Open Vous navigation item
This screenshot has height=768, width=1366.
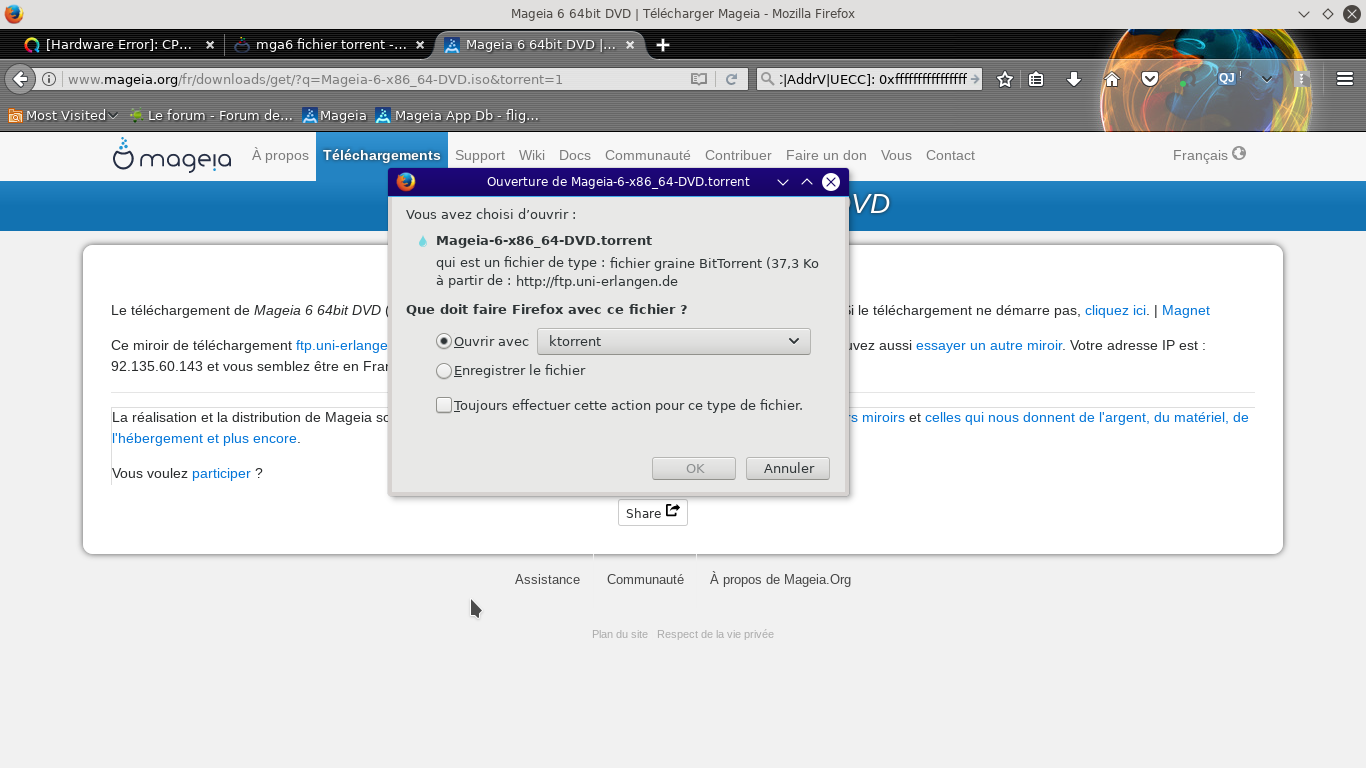[x=896, y=155]
